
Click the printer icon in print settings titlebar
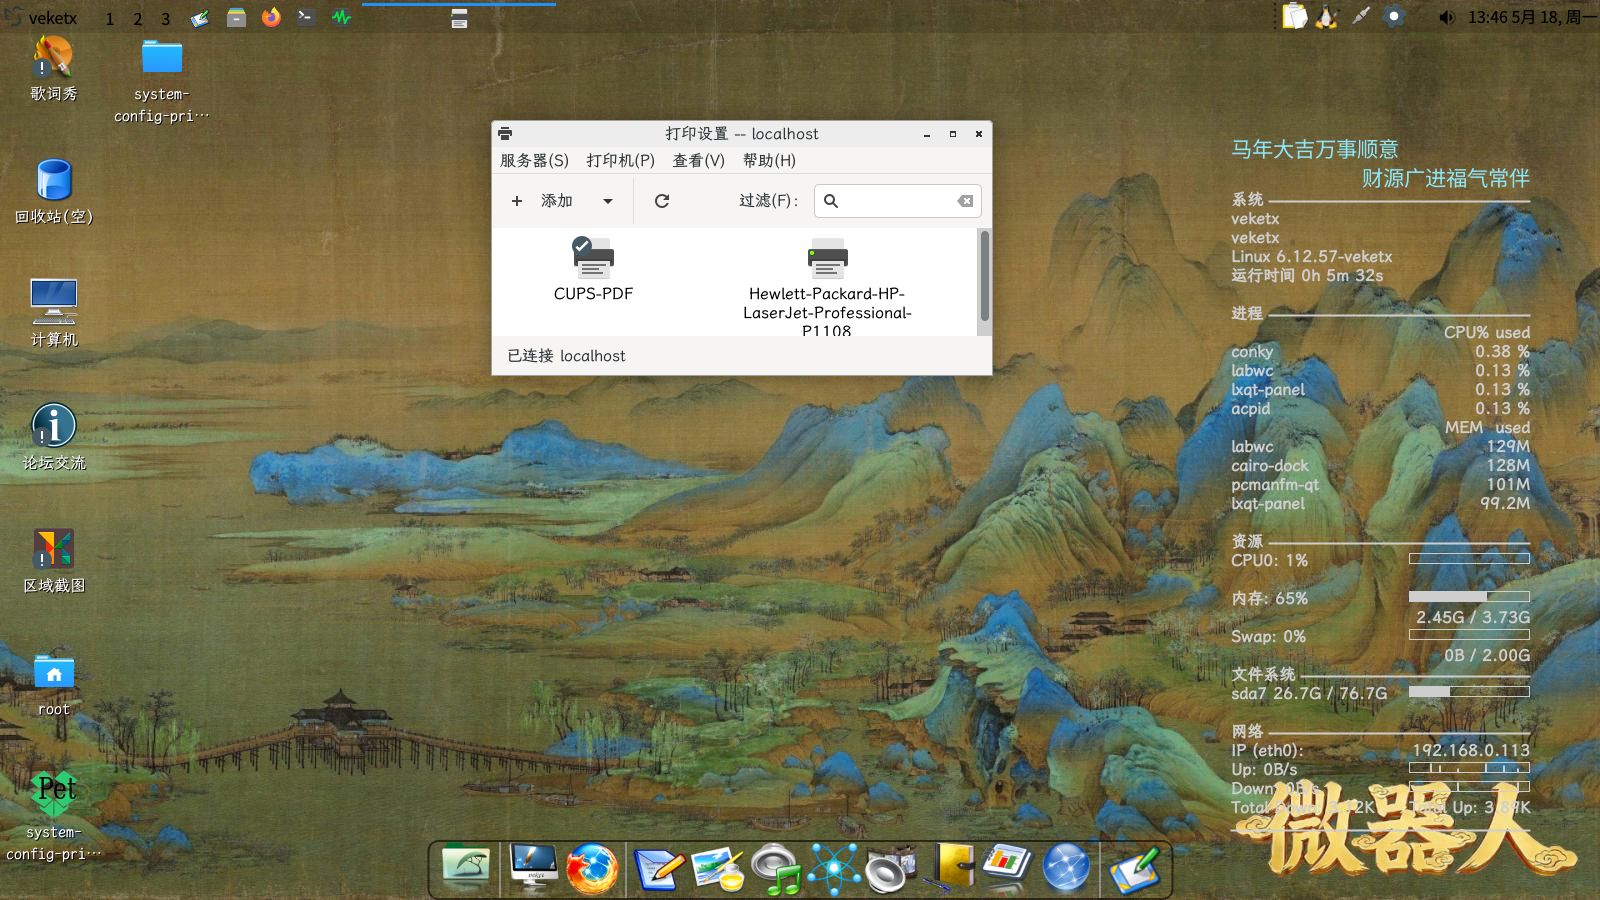[x=505, y=133]
